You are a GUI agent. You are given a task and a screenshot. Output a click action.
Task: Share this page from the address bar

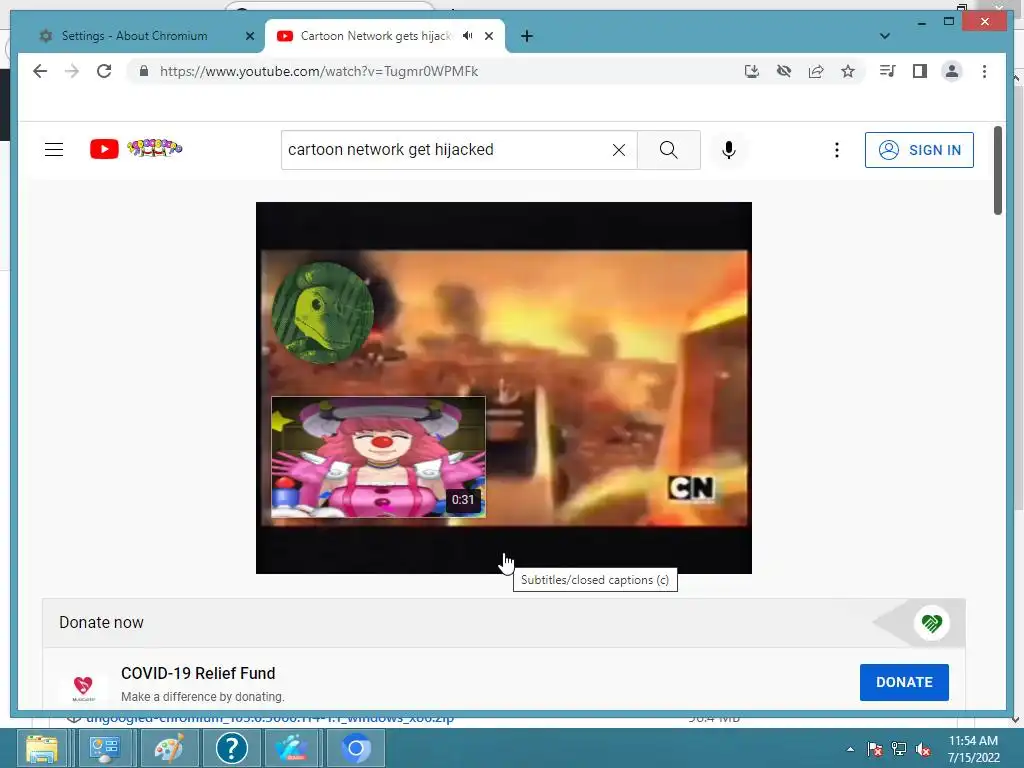pos(816,71)
